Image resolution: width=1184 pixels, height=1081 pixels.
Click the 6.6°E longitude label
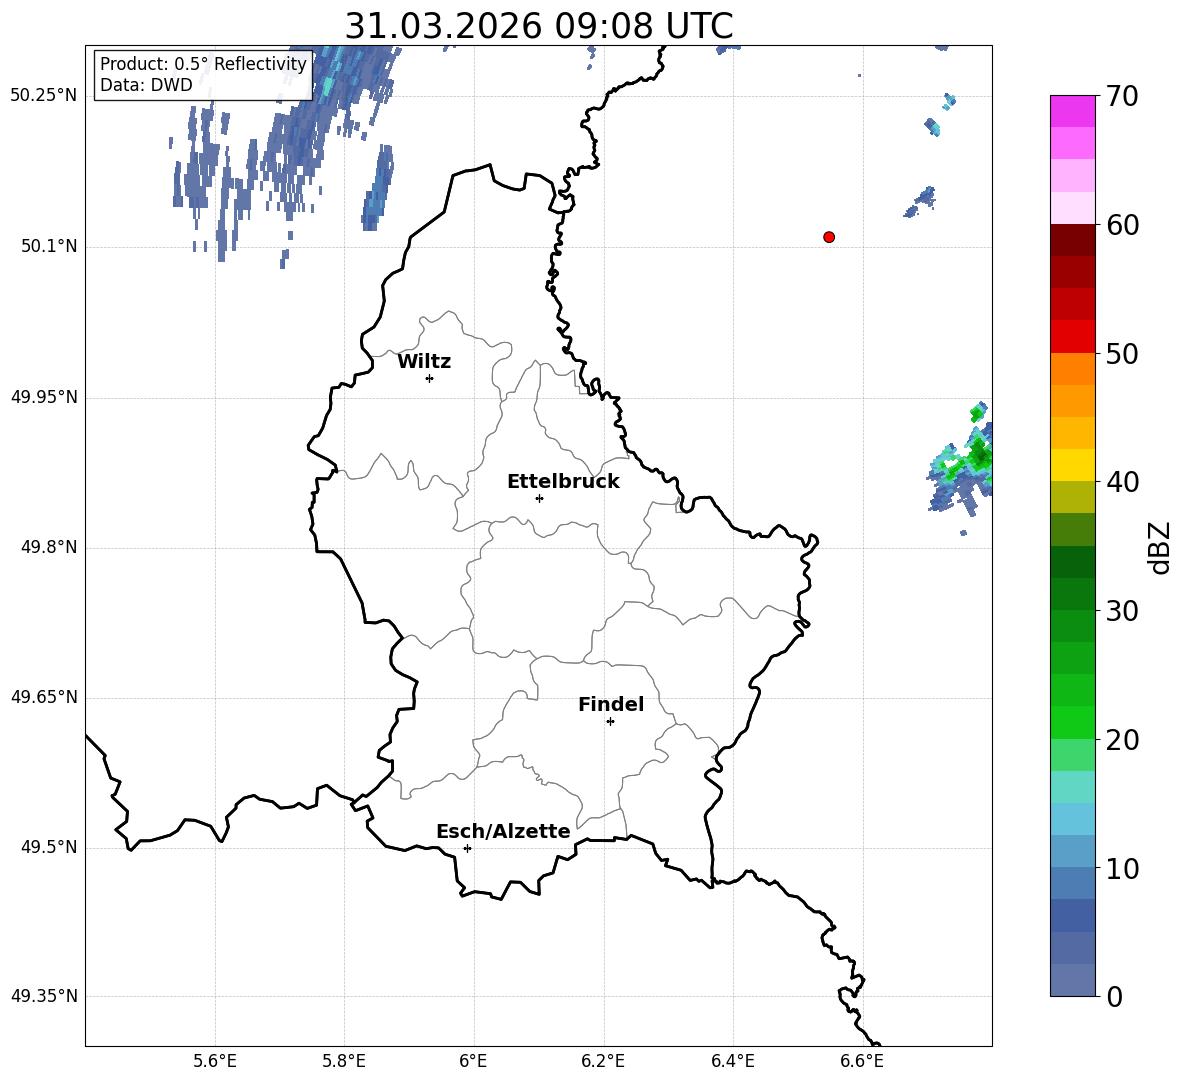pyautogui.click(x=862, y=1061)
